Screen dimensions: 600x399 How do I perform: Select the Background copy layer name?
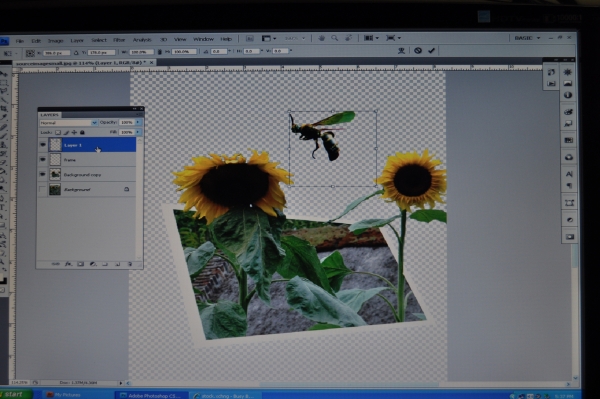pyautogui.click(x=82, y=175)
